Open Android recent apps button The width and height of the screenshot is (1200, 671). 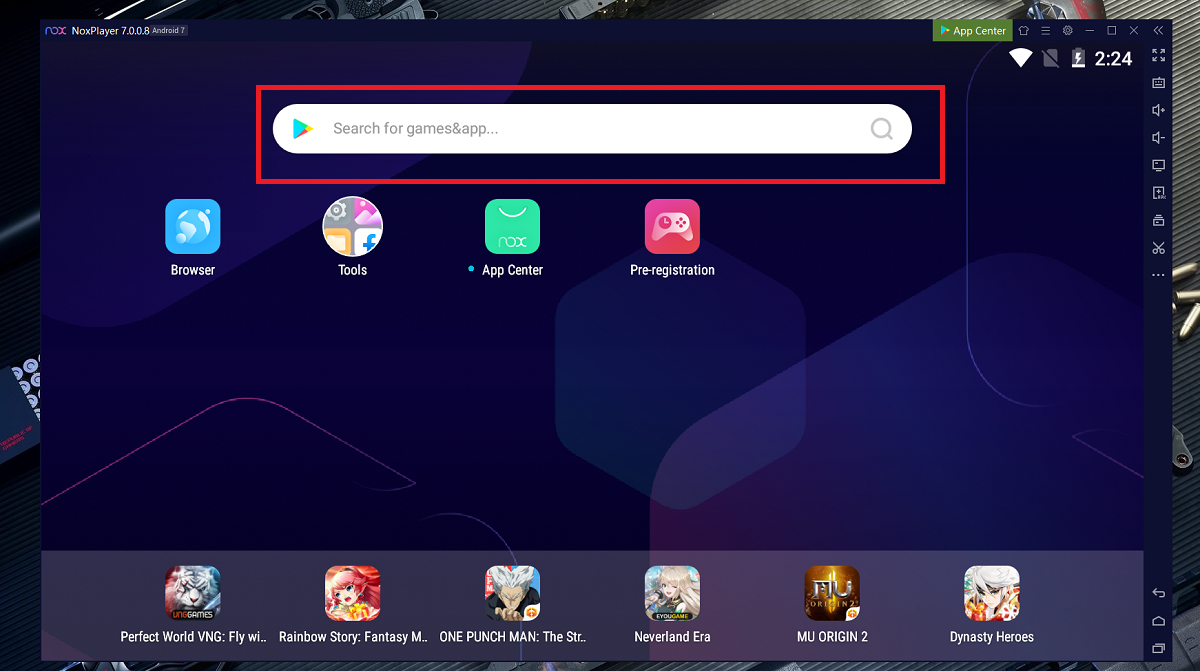(x=1158, y=648)
